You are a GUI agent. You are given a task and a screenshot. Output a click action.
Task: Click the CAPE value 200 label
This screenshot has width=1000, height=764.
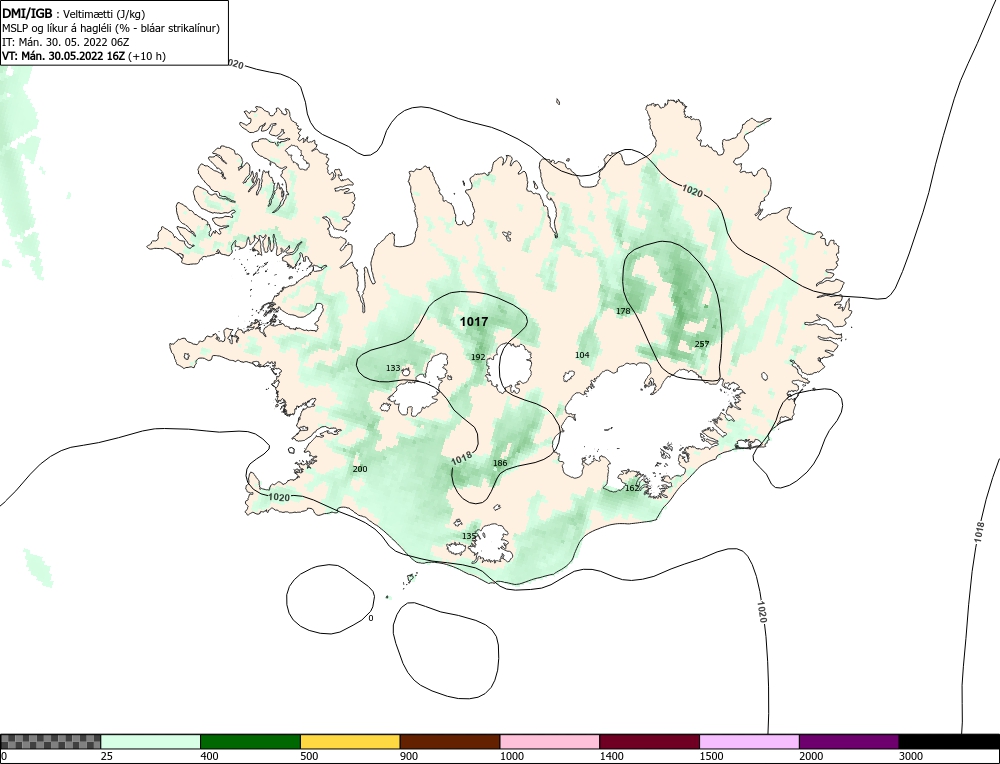[360, 469]
